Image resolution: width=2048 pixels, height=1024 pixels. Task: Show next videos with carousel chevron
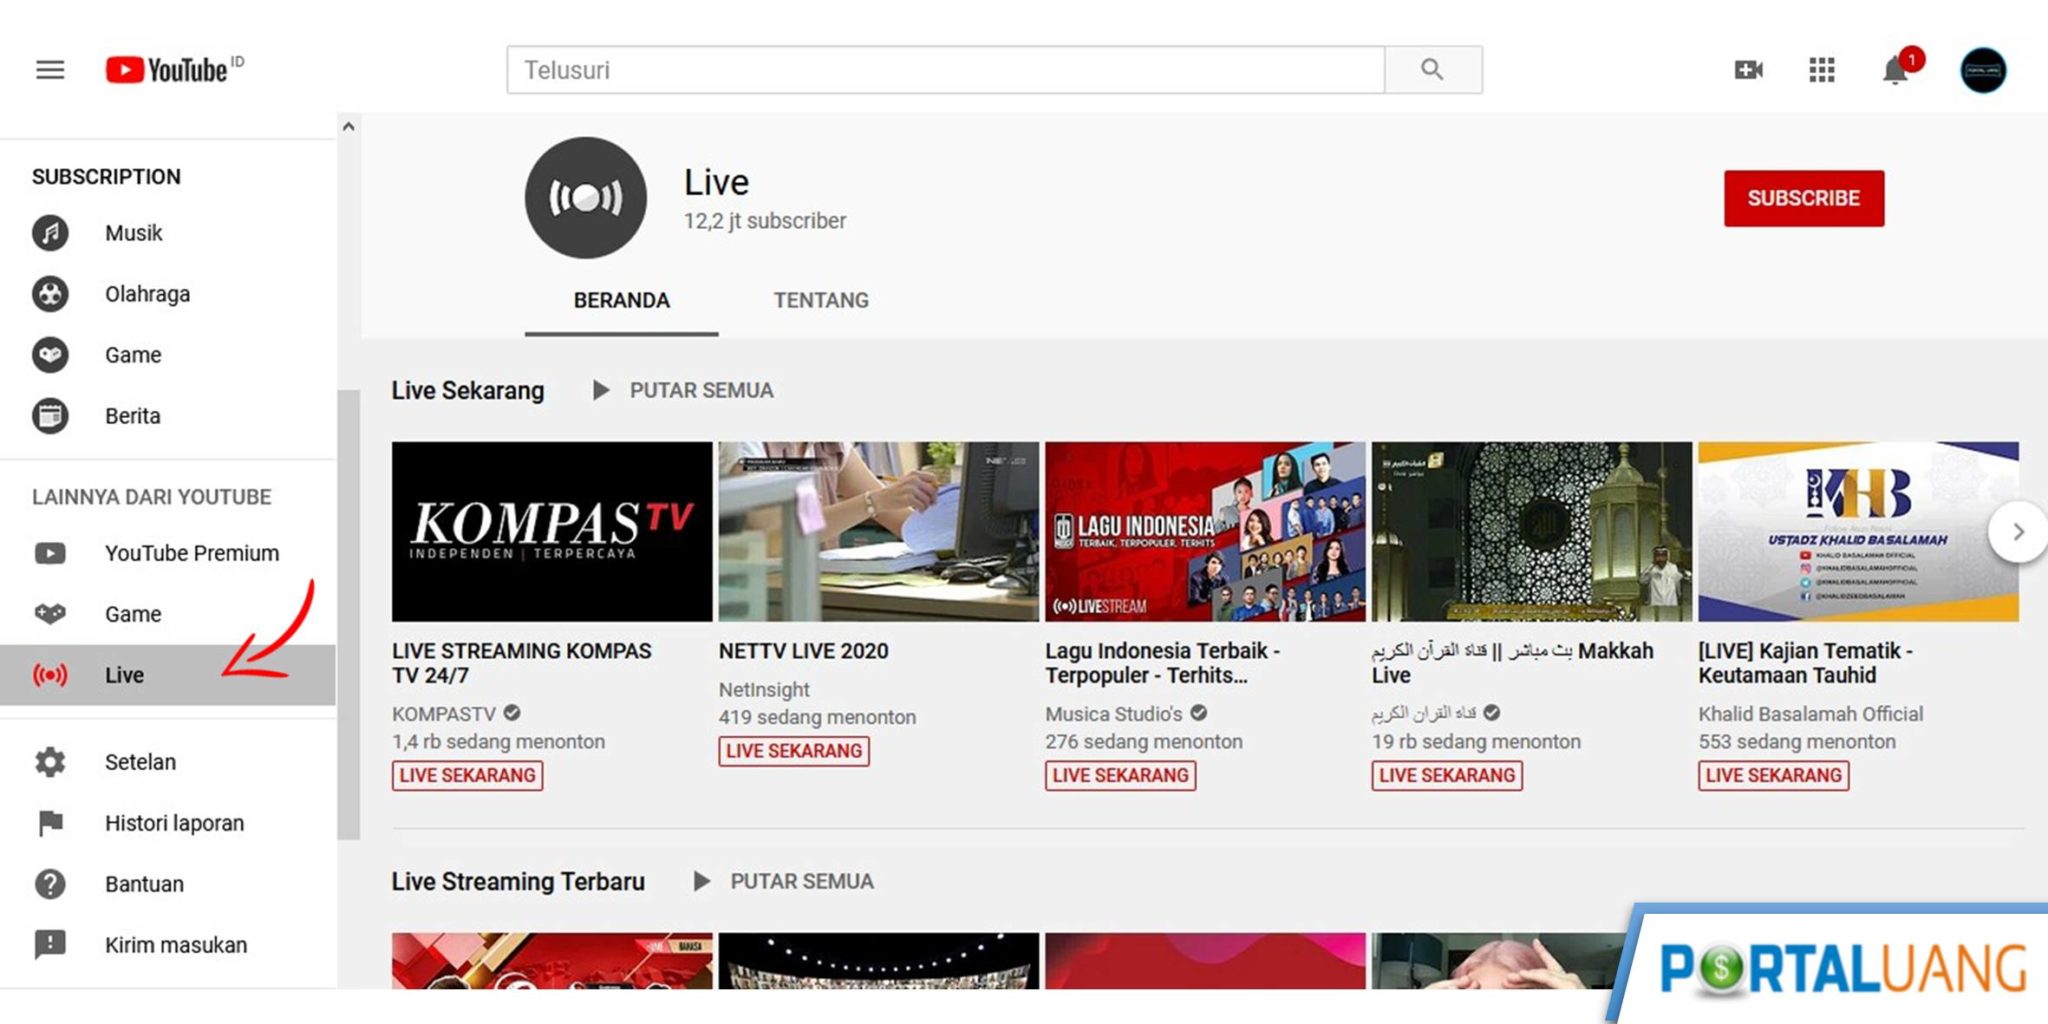point(2017,532)
